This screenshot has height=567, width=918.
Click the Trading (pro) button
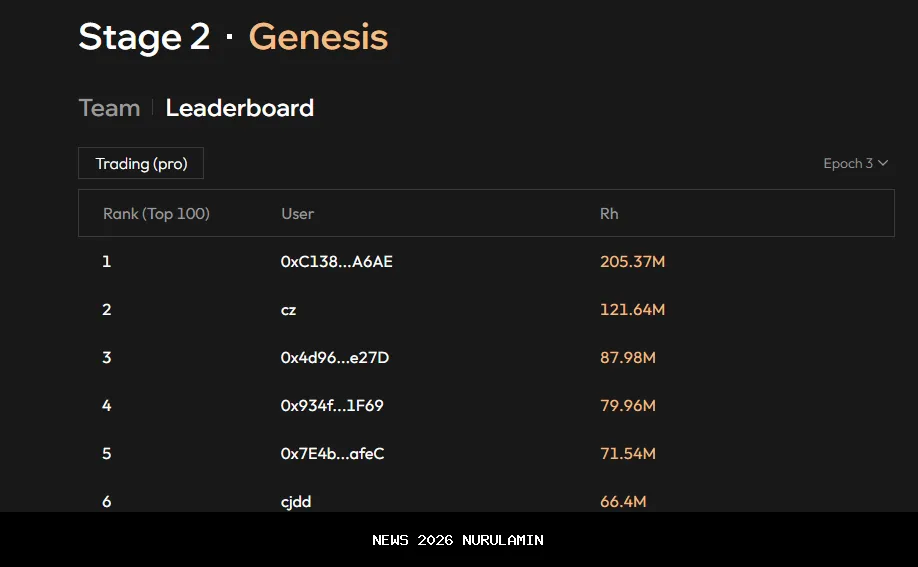click(x=141, y=163)
